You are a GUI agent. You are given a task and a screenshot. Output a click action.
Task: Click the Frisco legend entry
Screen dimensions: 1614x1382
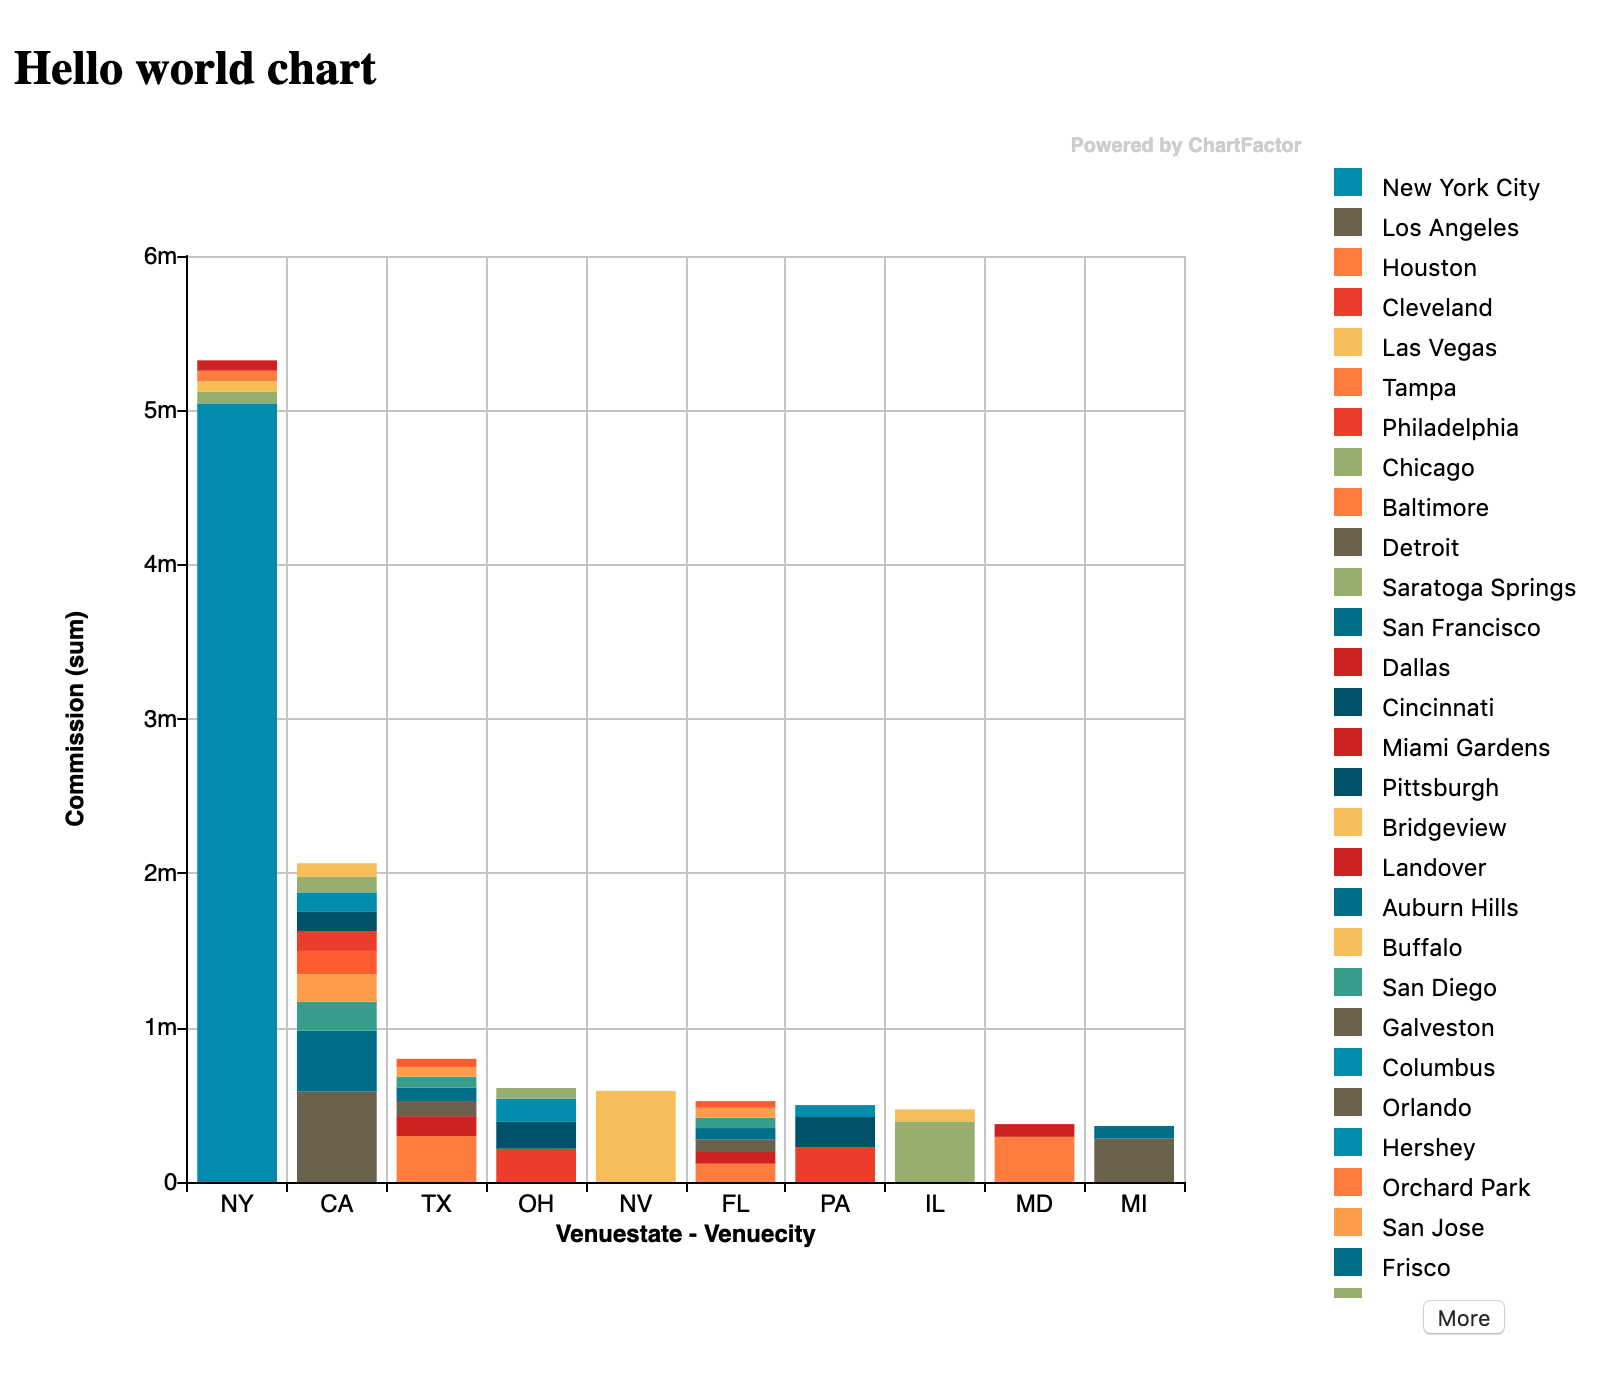(1415, 1268)
